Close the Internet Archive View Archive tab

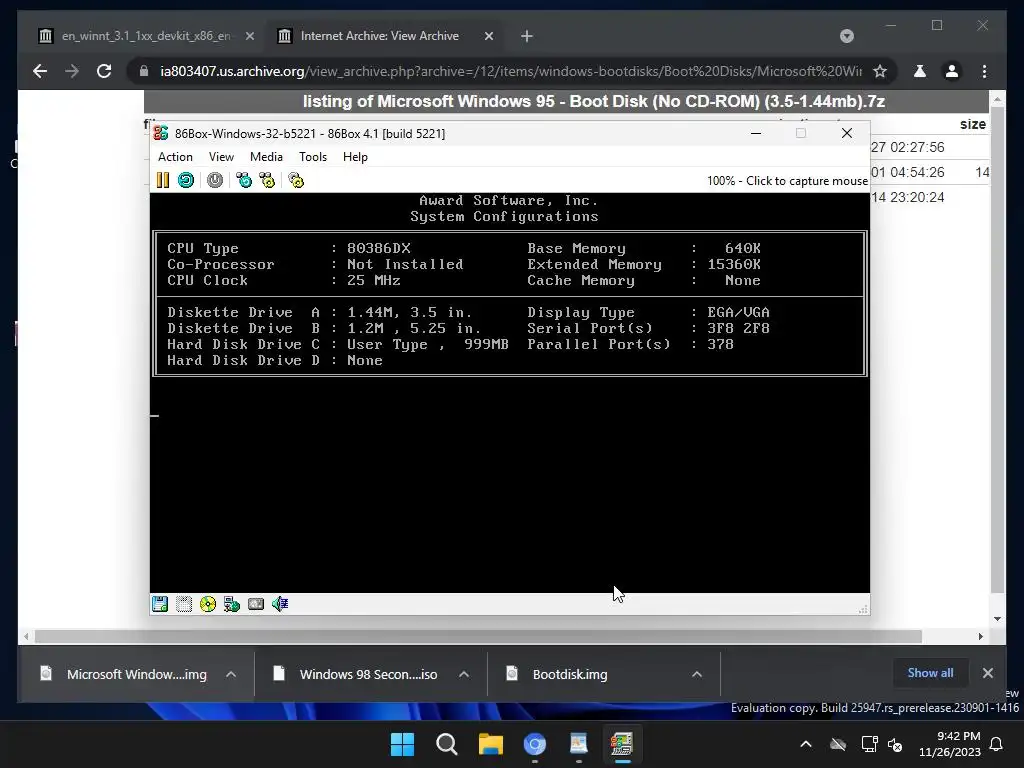coord(489,36)
